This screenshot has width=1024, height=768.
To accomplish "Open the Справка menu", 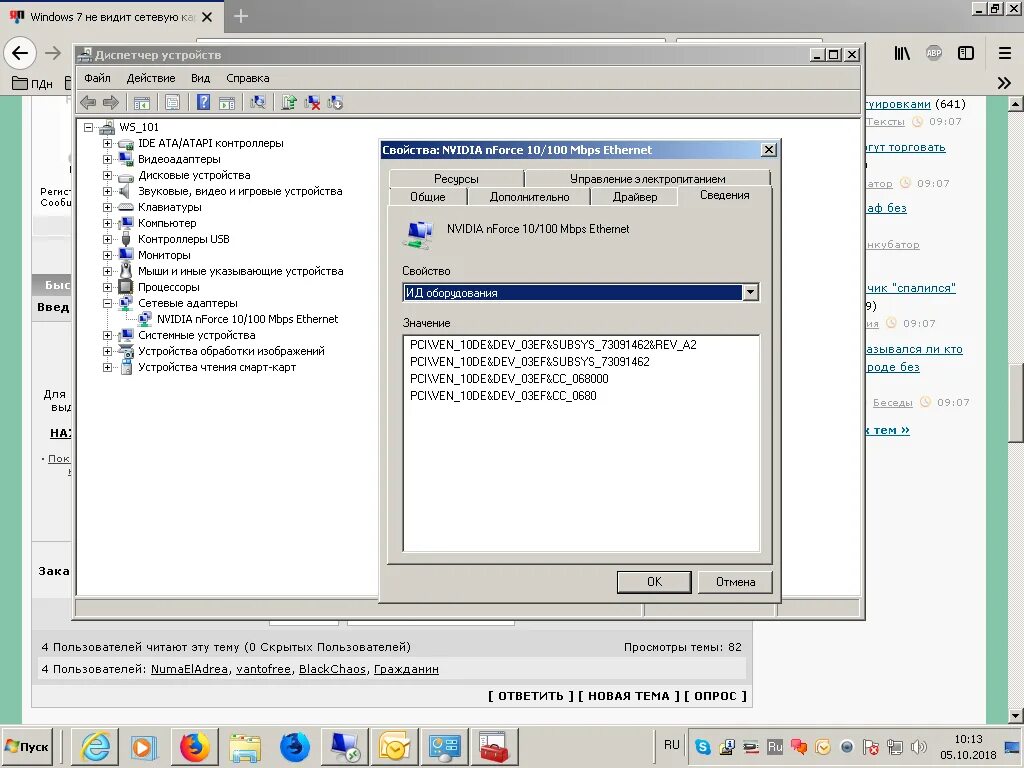I will click(248, 78).
